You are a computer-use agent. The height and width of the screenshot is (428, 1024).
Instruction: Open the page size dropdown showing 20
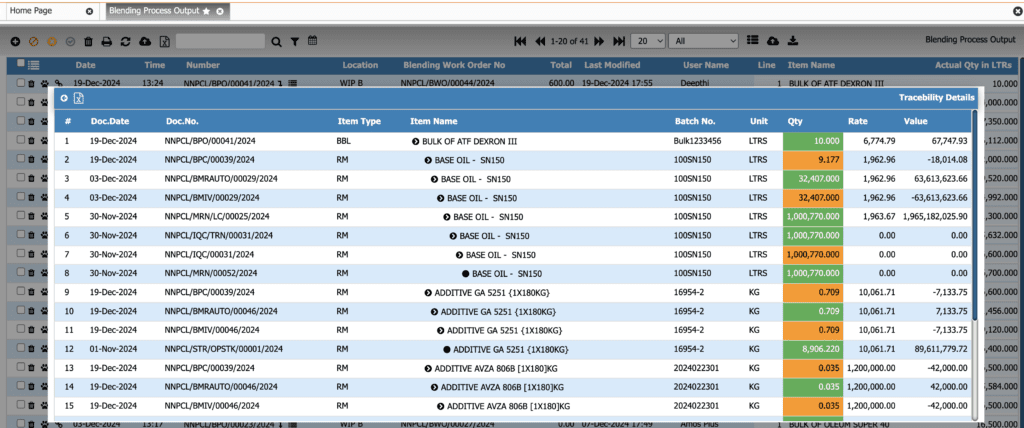click(x=650, y=41)
